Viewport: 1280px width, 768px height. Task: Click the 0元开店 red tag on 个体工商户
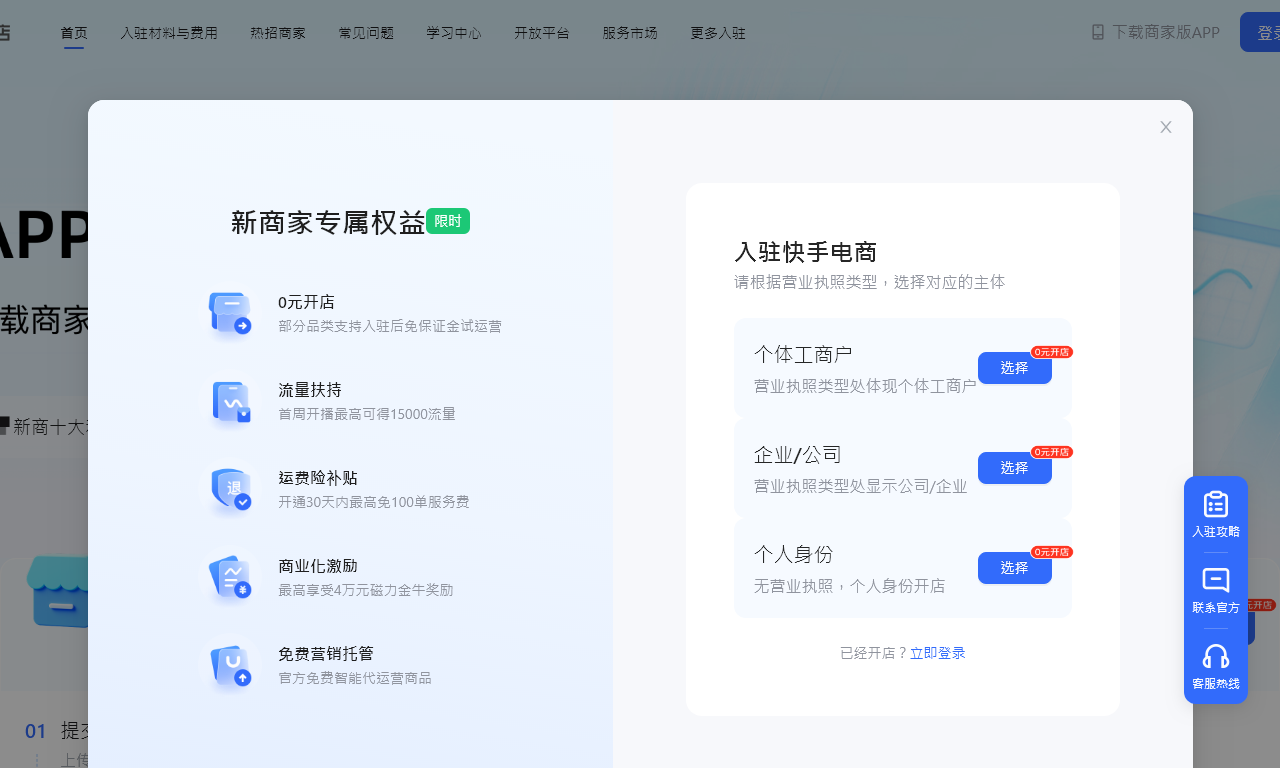coord(1052,352)
